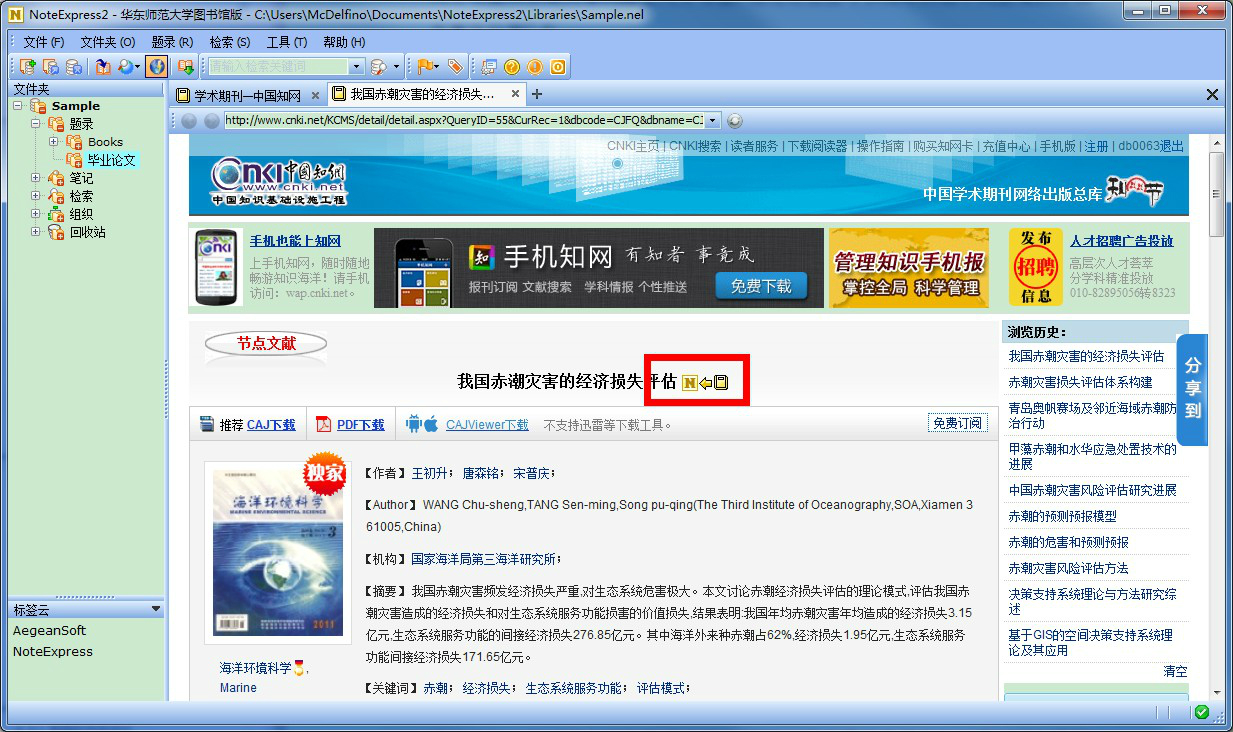Collapse the 题录 folder node
This screenshot has height=732, width=1233.
(36, 124)
